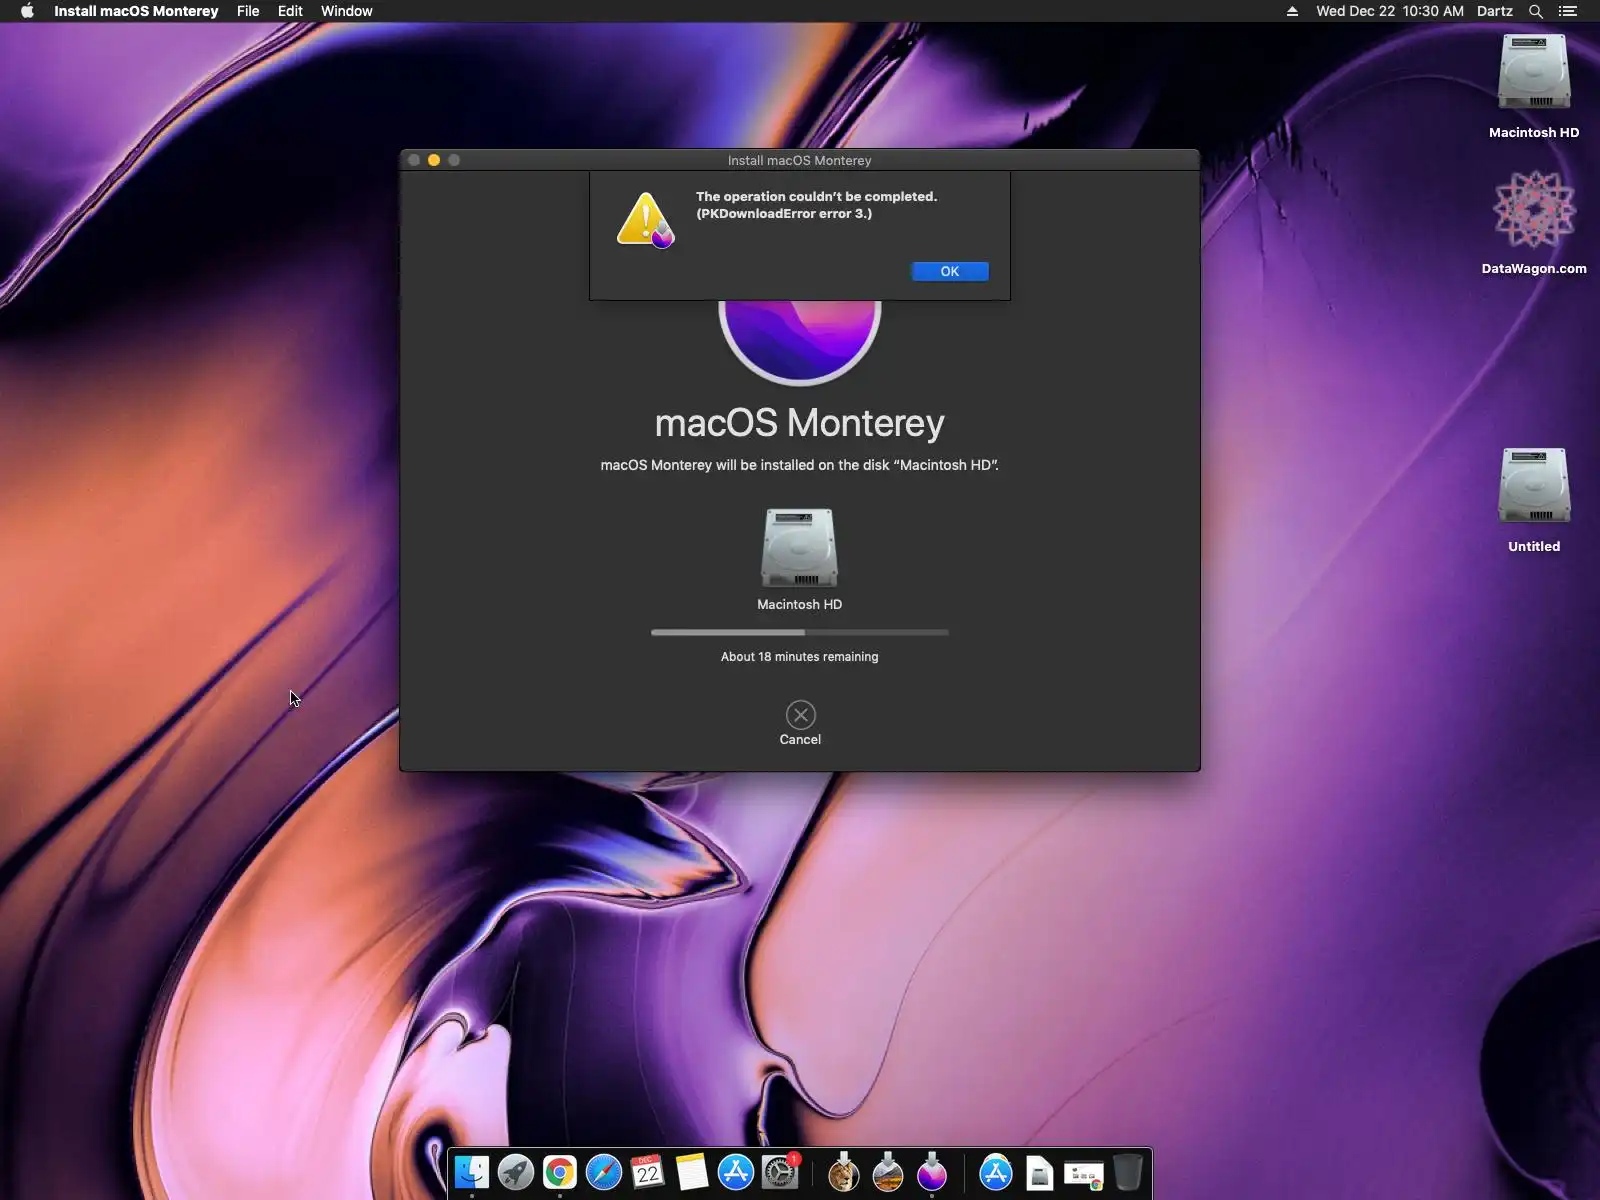Restore the minimized Chrome window from the Dock

[1084, 1174]
